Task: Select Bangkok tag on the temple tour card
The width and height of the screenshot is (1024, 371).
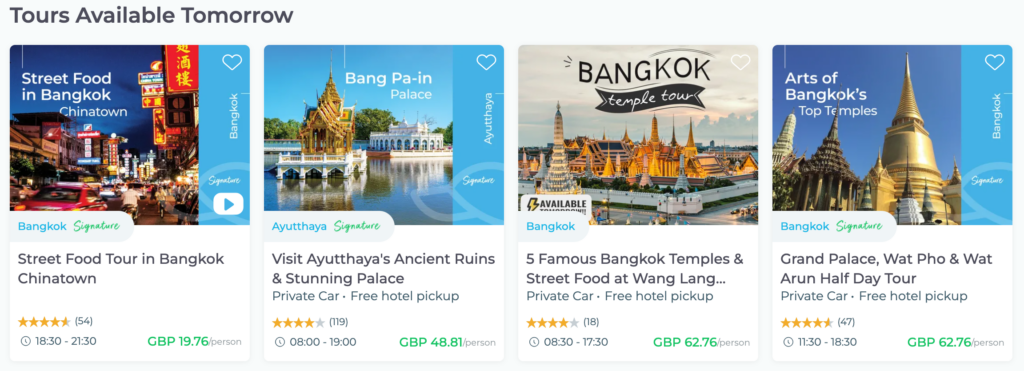Action: pos(551,227)
